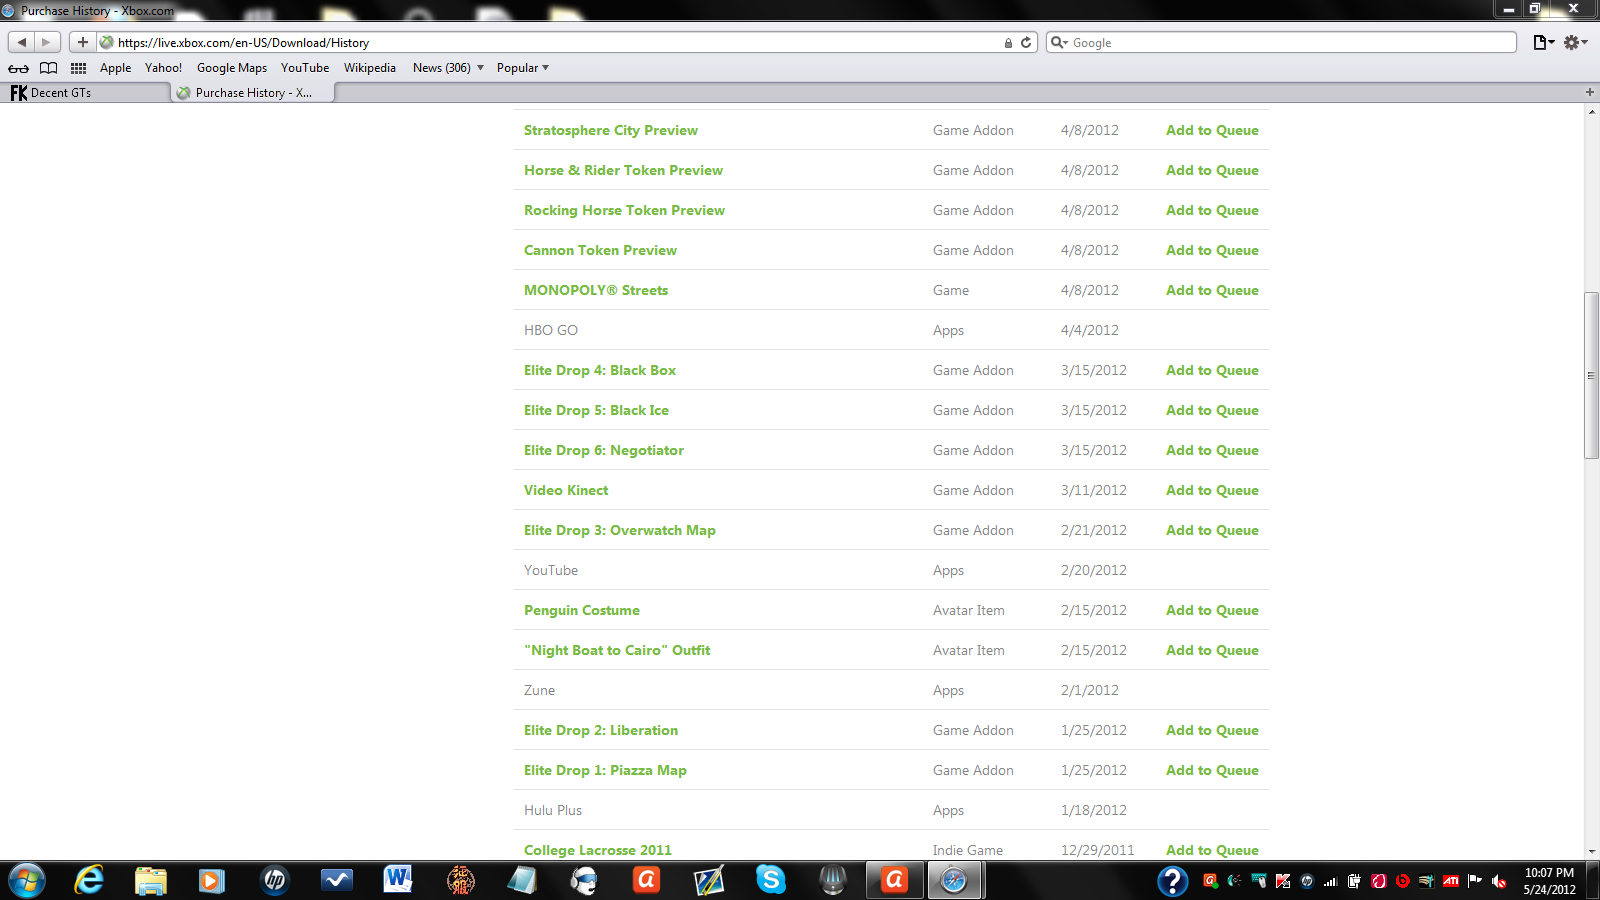This screenshot has height=900, width=1600.
Task: Open Top Sites grid icon
Action: [78, 68]
